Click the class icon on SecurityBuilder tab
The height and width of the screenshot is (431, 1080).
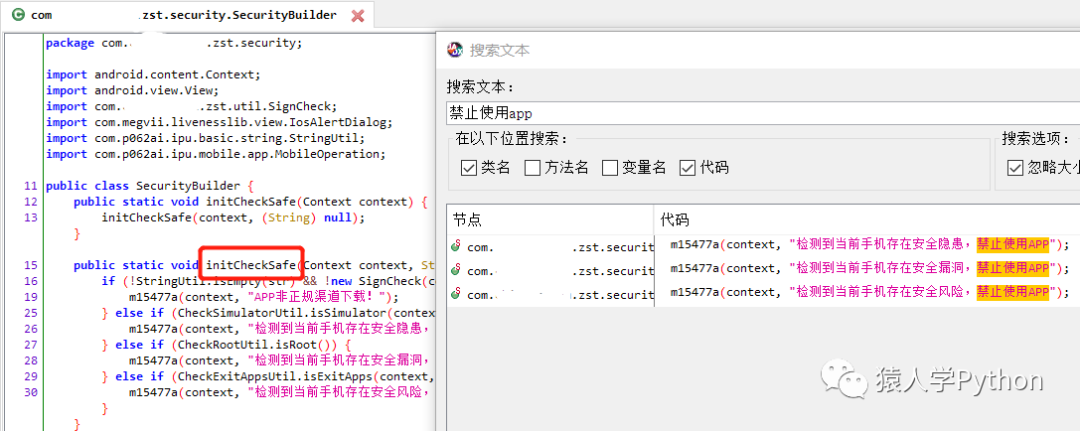click(18, 15)
